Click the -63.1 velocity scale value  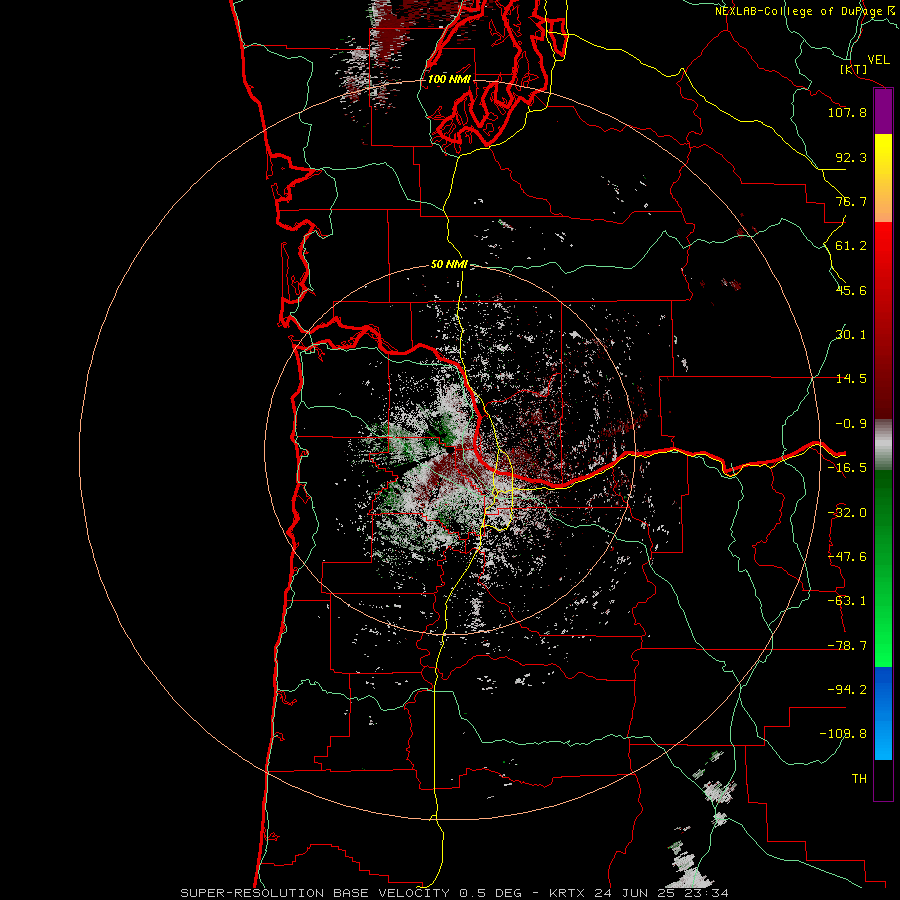[x=847, y=601]
